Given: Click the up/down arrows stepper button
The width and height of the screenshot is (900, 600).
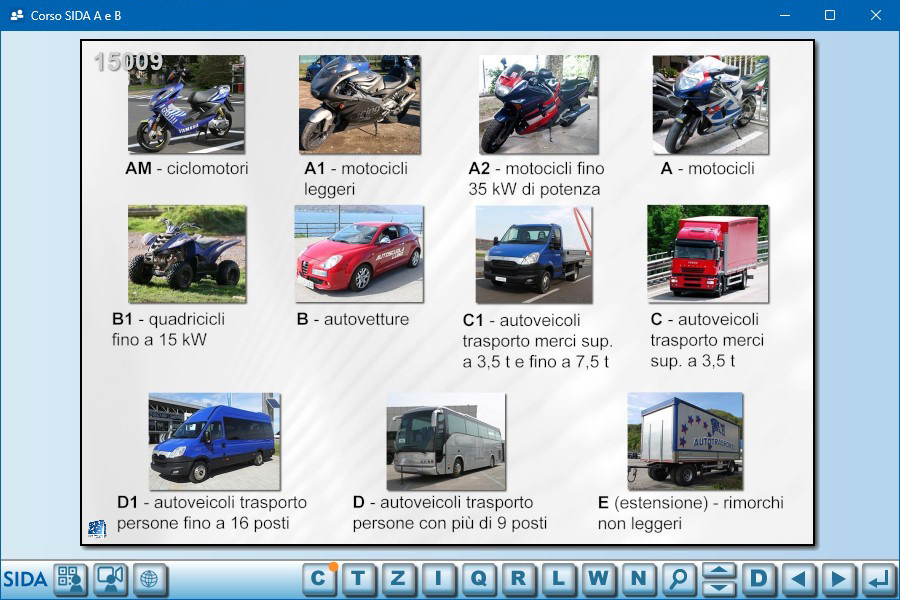Looking at the screenshot, I should tap(718, 578).
